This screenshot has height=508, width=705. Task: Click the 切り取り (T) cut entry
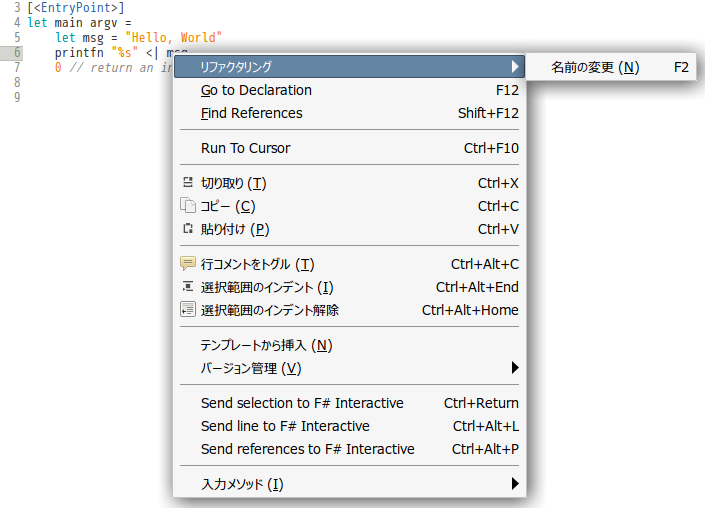[x=349, y=183]
